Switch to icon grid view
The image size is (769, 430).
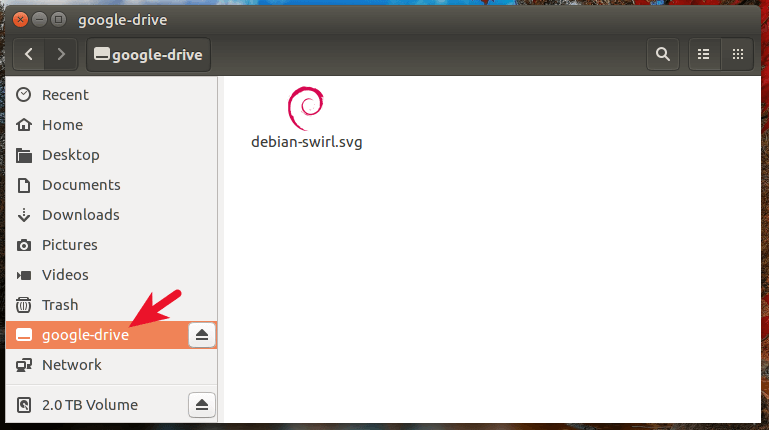pyautogui.click(x=738, y=54)
